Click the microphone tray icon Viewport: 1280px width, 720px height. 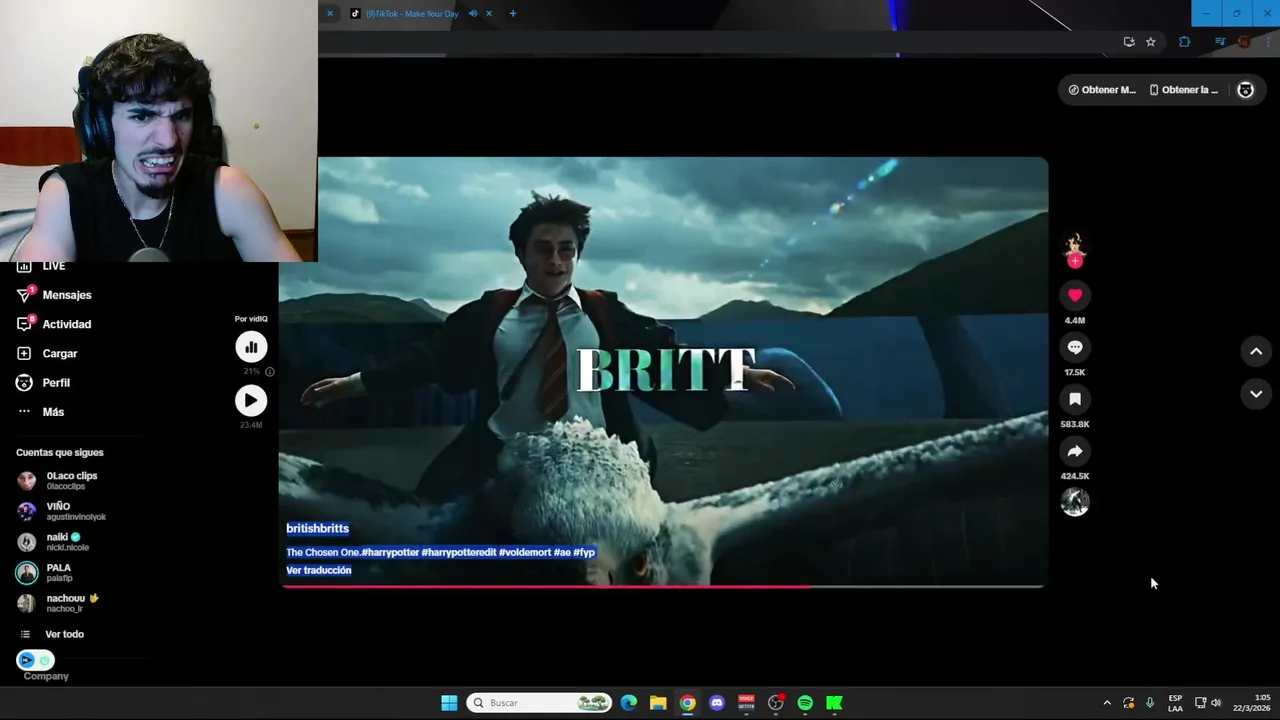point(1150,703)
